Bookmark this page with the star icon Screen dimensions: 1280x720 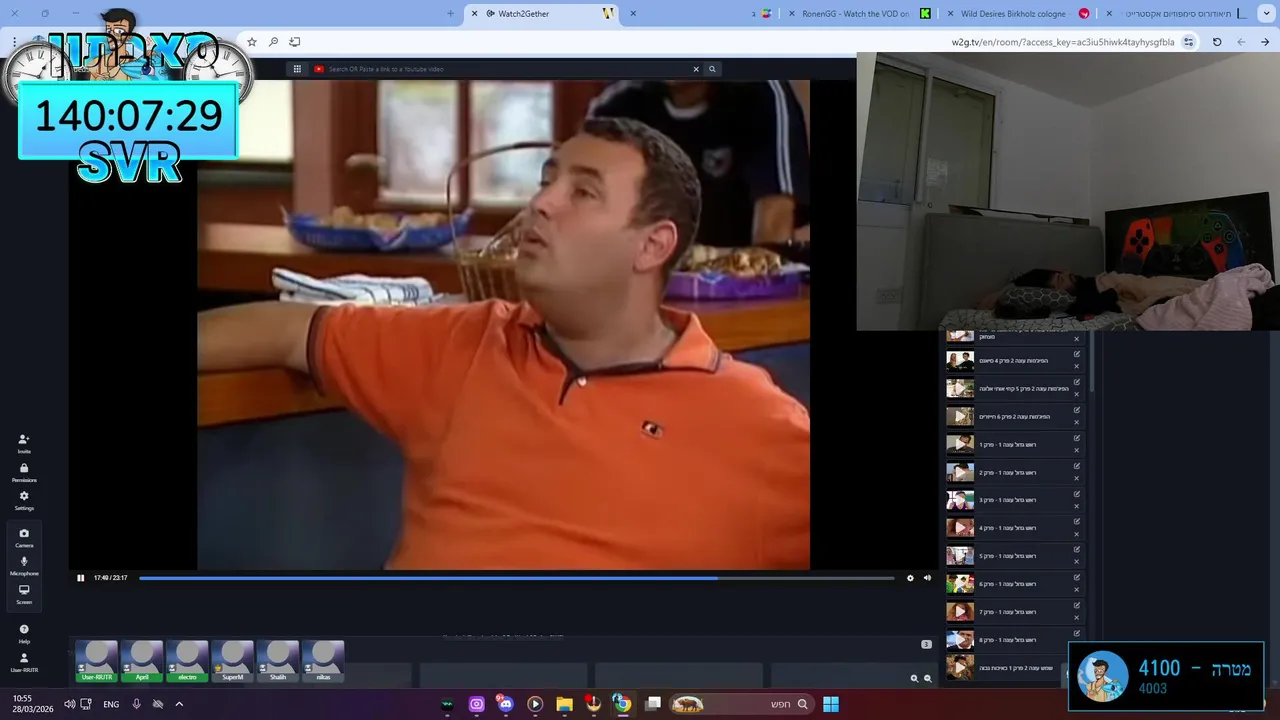click(252, 42)
